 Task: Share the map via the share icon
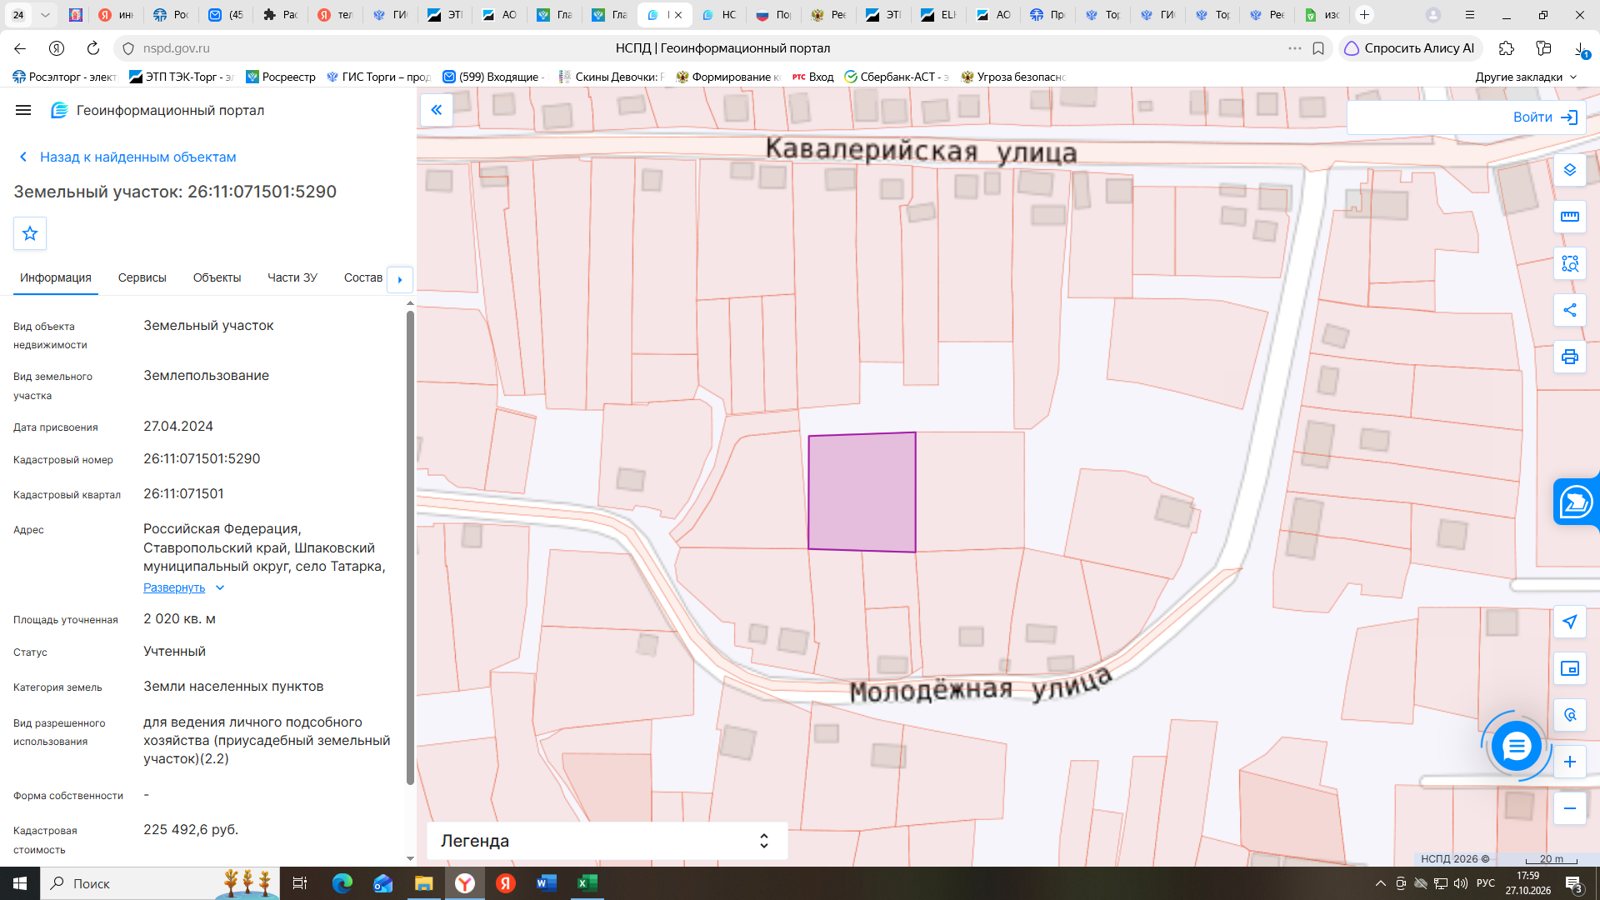pyautogui.click(x=1570, y=310)
